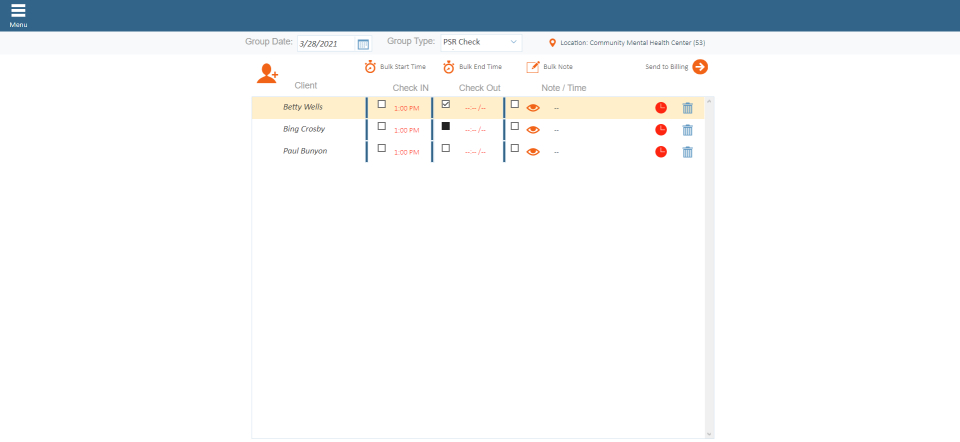Delete Paul Bunyon with the trash icon
The width and height of the screenshot is (960, 442).
click(687, 152)
